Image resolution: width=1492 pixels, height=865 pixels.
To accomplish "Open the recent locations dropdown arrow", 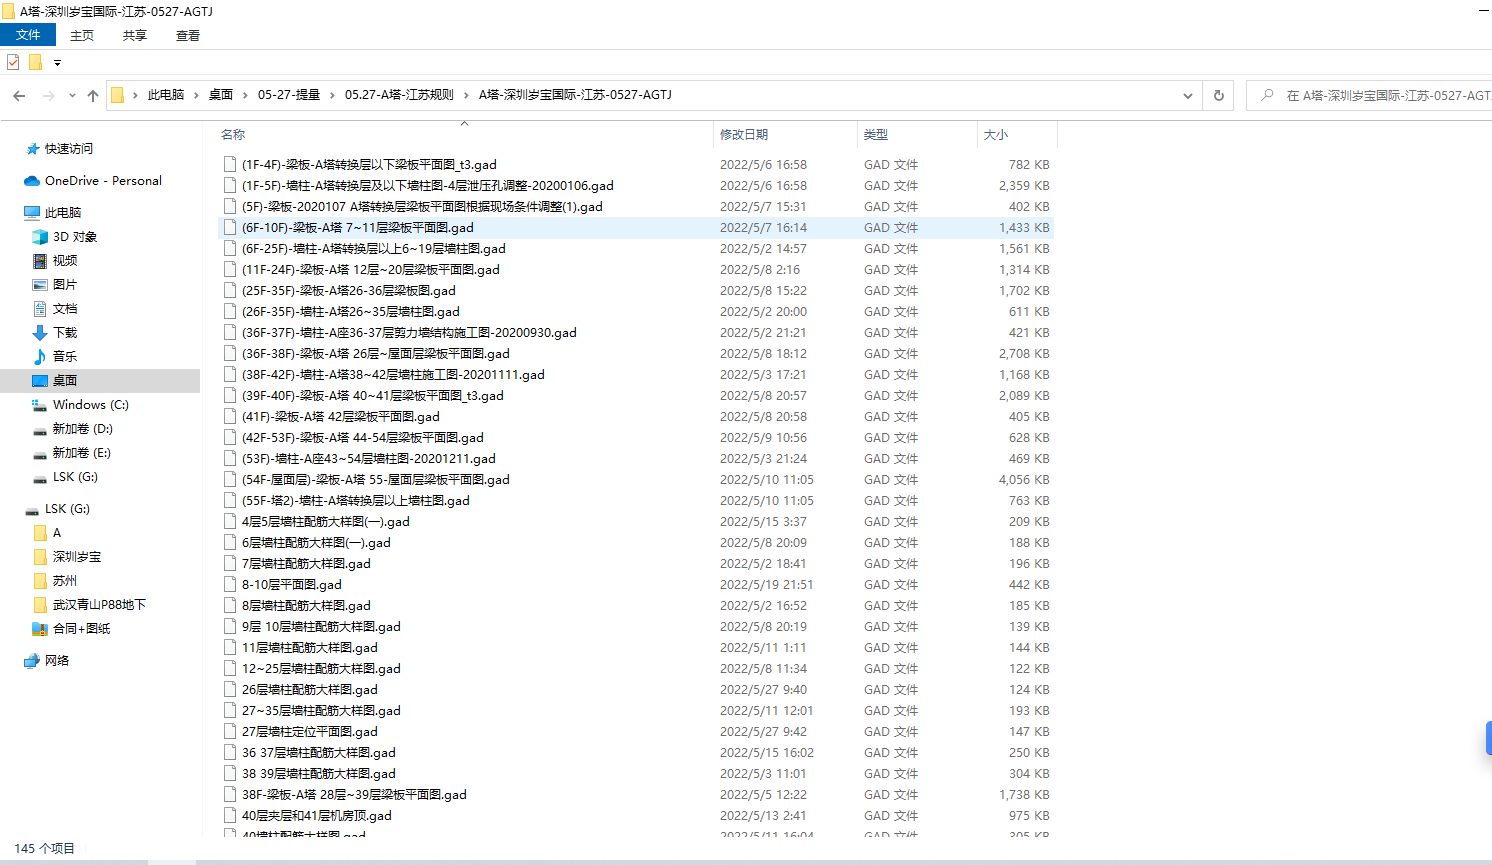I will (72, 96).
